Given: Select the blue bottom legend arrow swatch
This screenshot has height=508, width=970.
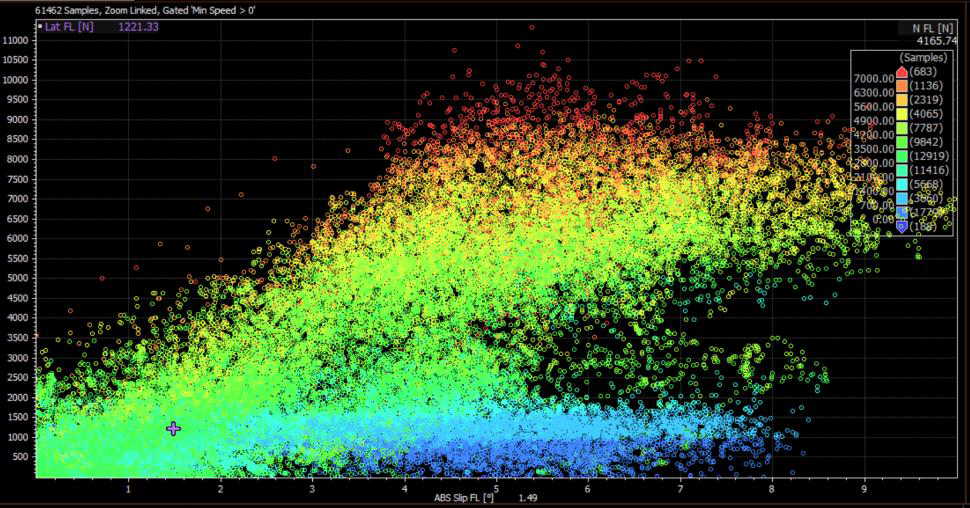Looking at the screenshot, I should click(x=902, y=226).
